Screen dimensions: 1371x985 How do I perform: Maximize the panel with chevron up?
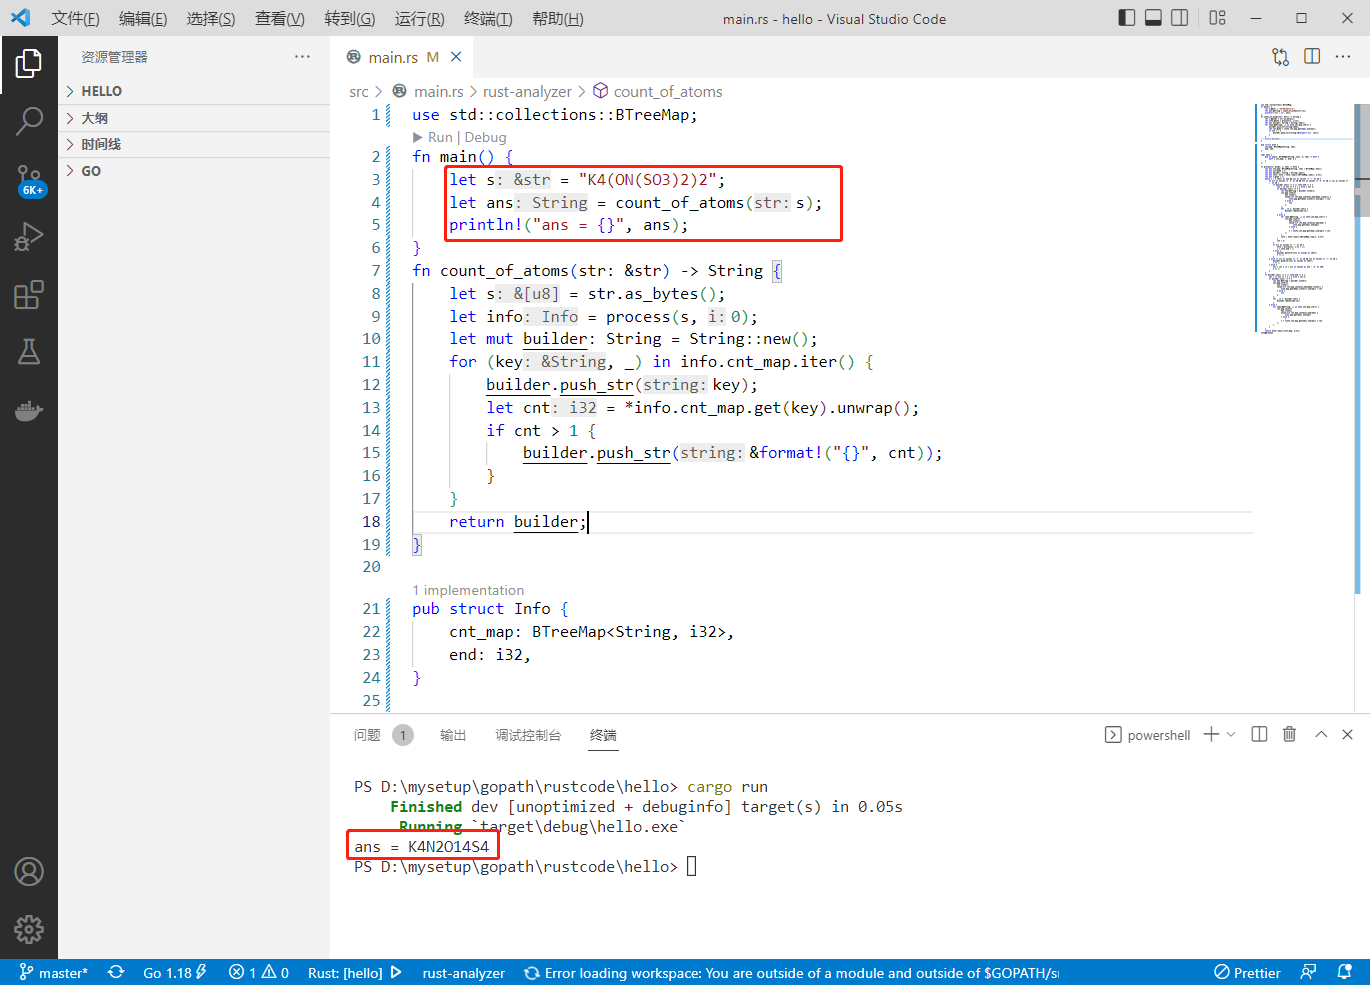[1321, 734]
